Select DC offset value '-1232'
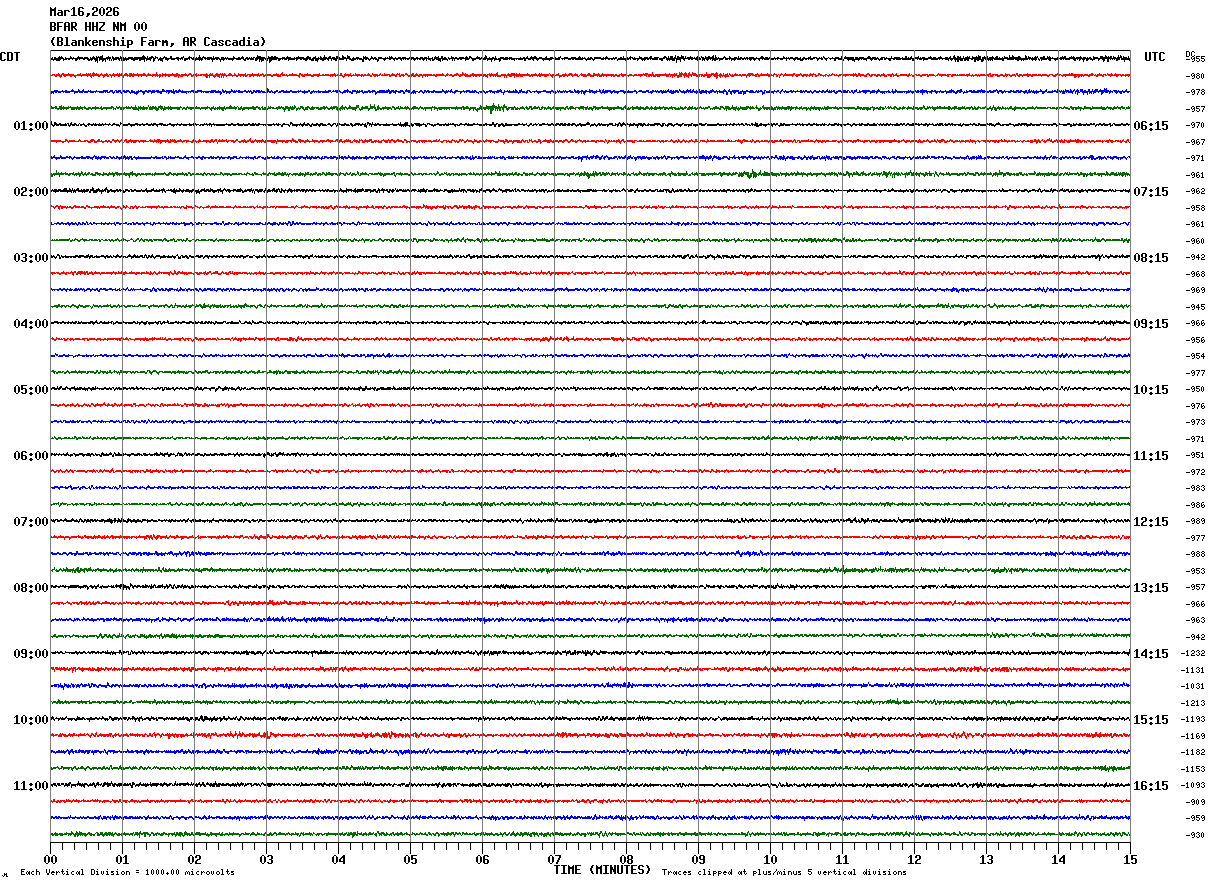 tap(1193, 653)
